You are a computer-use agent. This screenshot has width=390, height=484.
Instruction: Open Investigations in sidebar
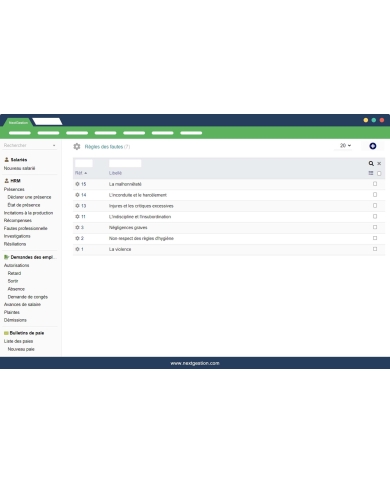point(17,236)
